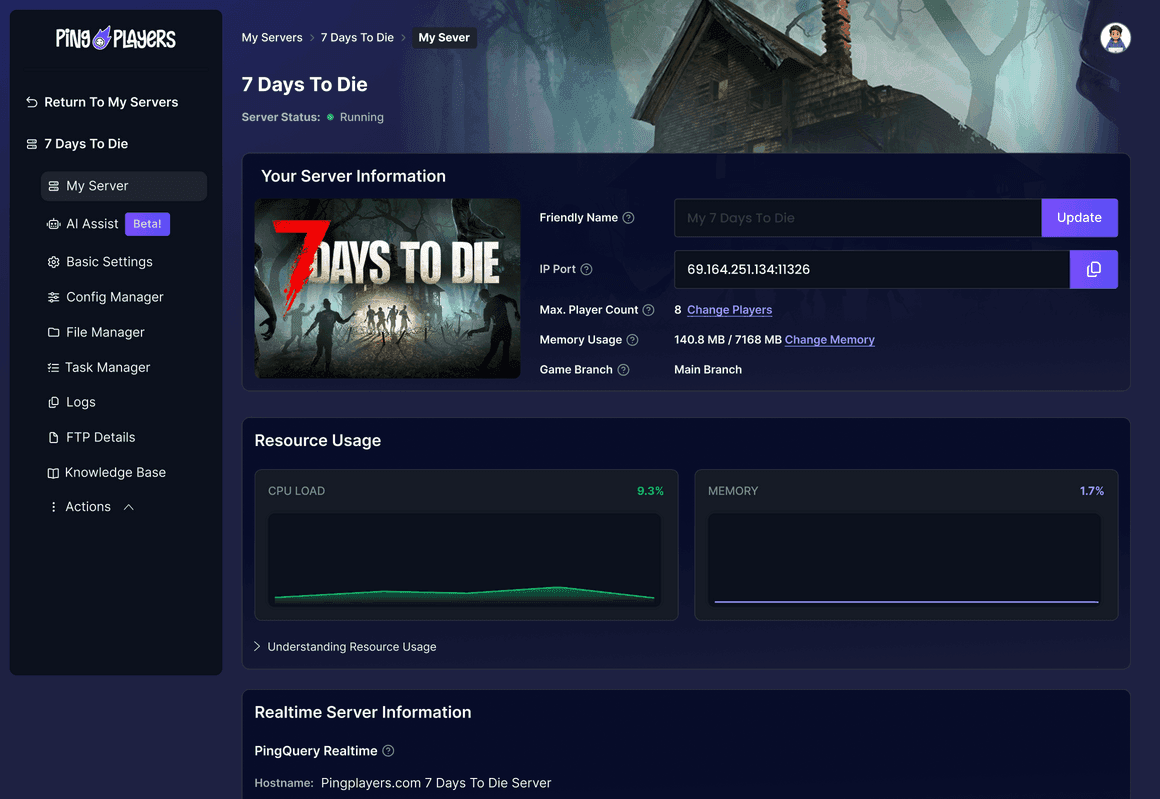This screenshot has height=799, width=1160.
Task: Click the IP Port text field
Action: [x=871, y=269]
